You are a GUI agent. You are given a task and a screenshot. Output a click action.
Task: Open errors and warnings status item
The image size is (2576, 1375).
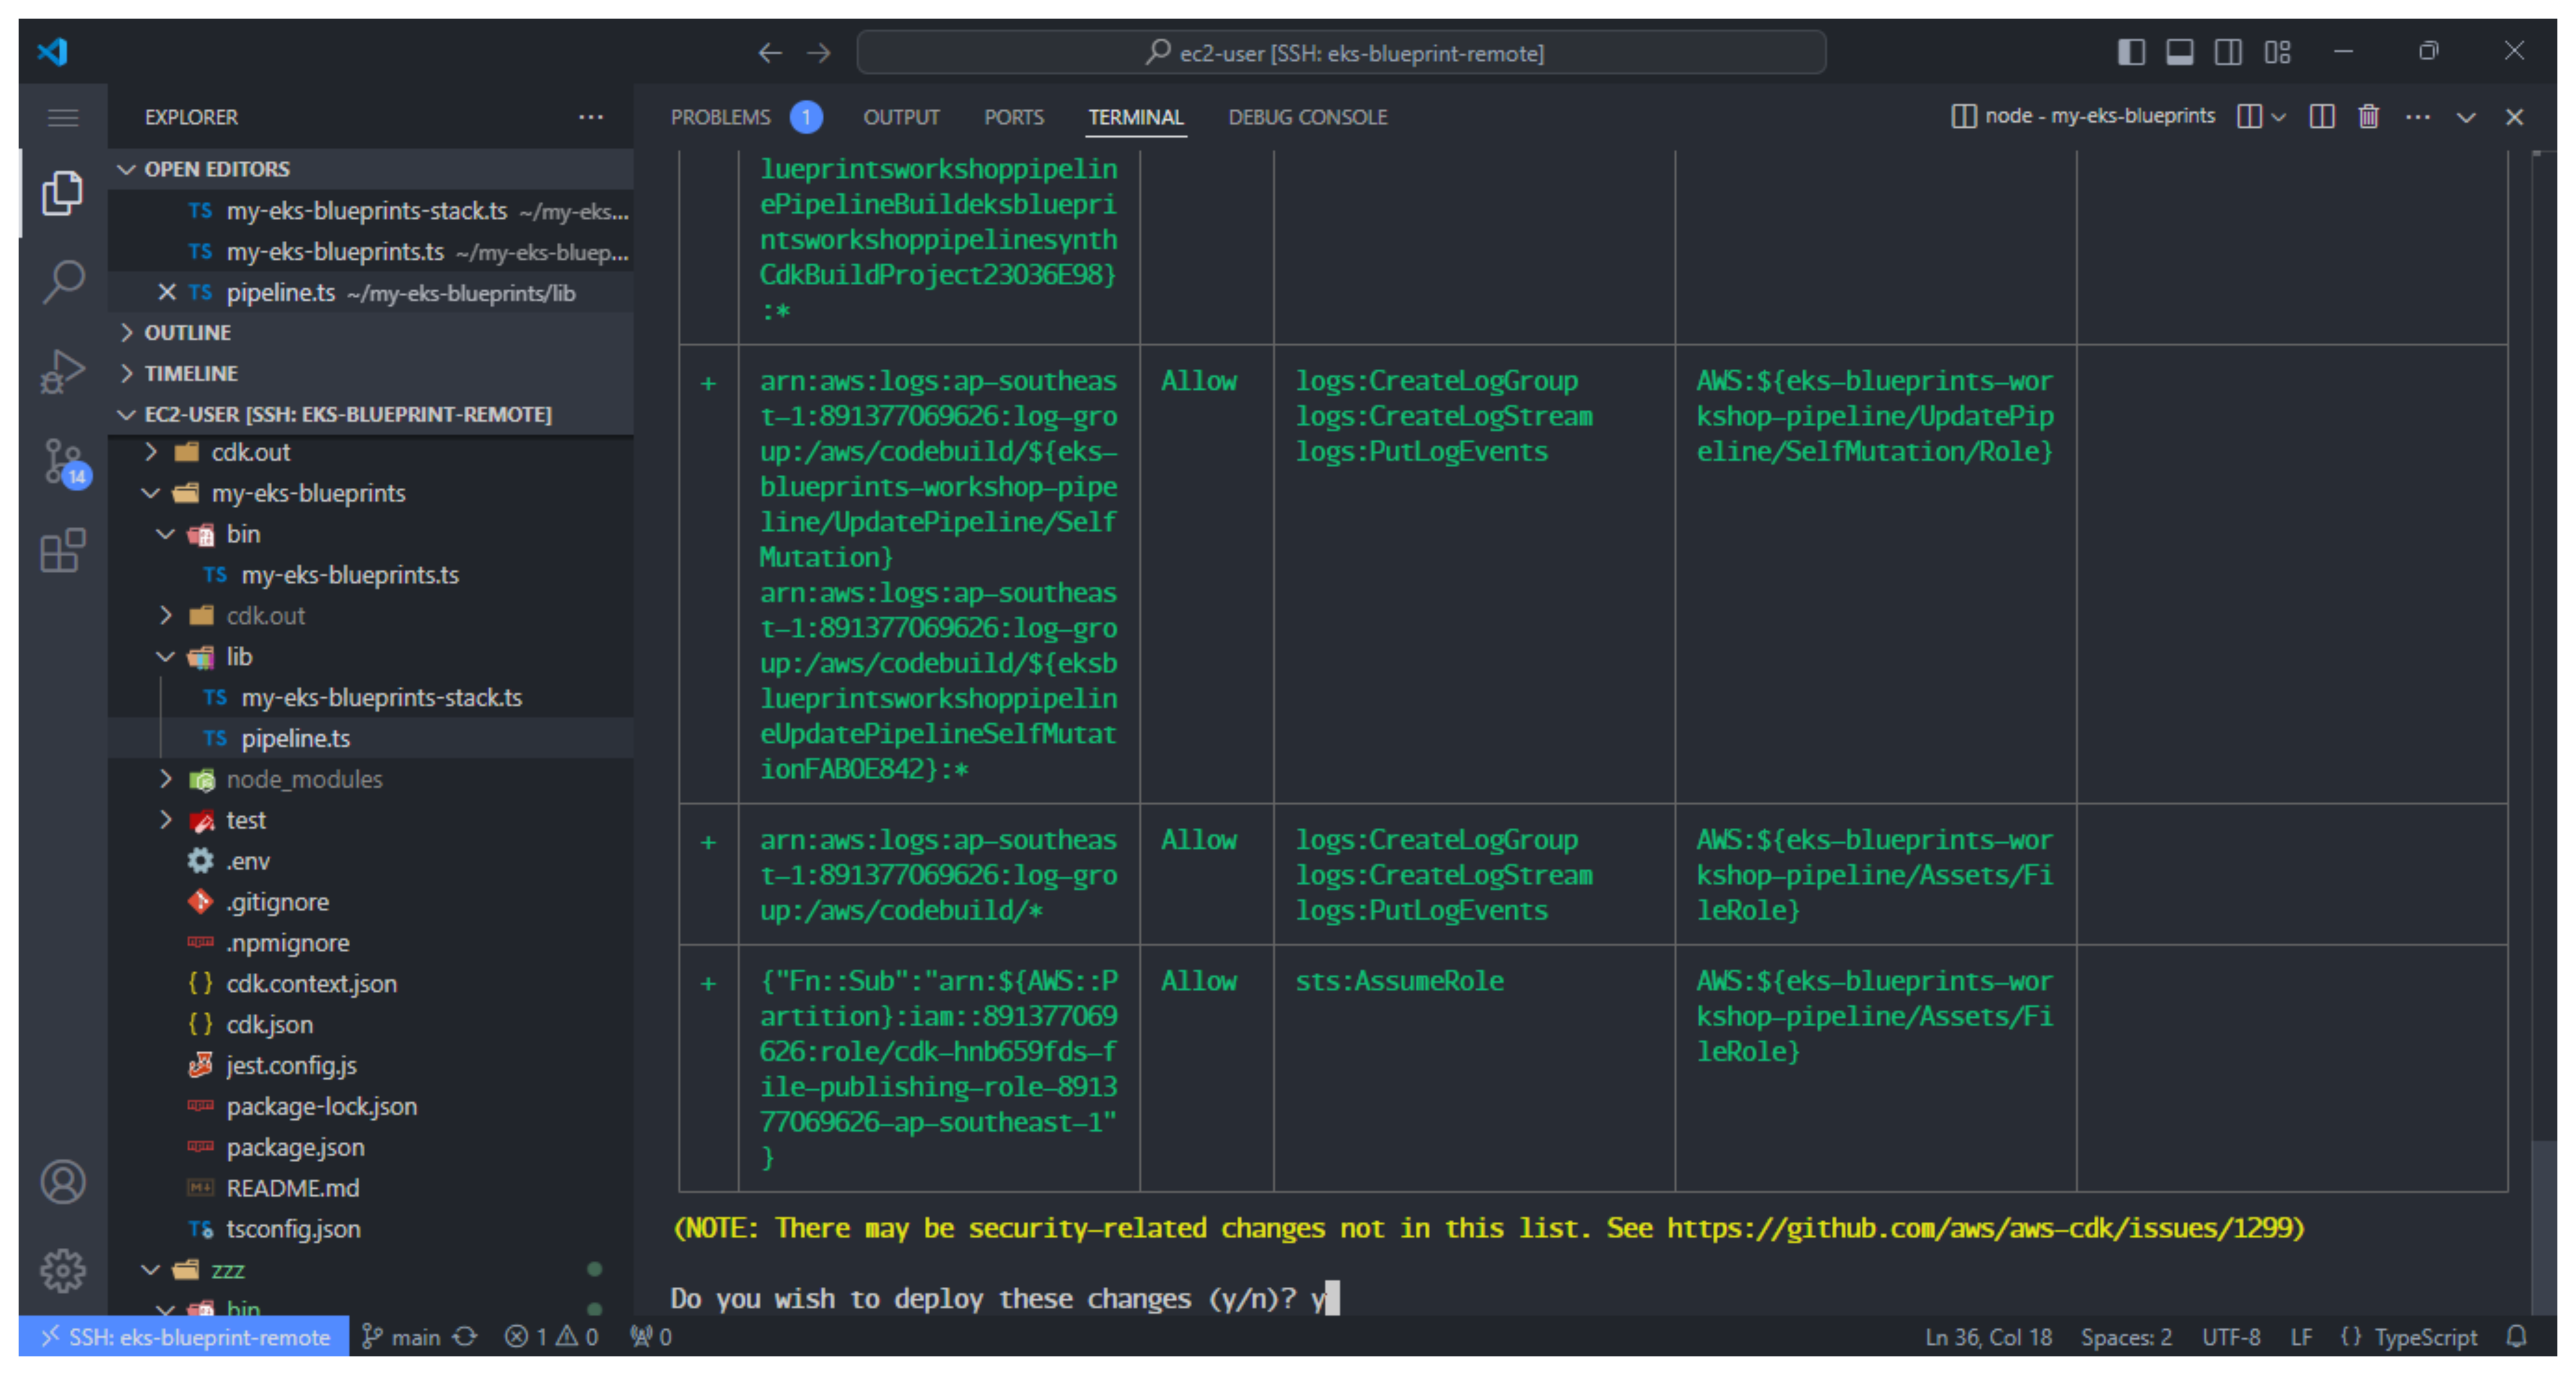click(551, 1336)
